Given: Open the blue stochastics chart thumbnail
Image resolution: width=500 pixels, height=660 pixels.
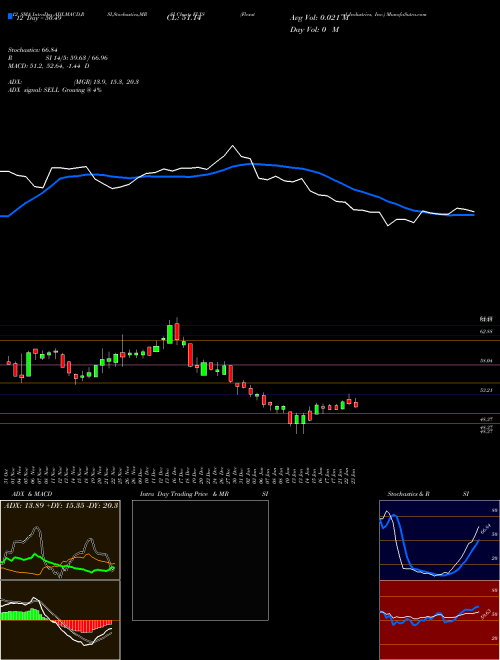Looking at the screenshot, I should pyautogui.click(x=439, y=540).
